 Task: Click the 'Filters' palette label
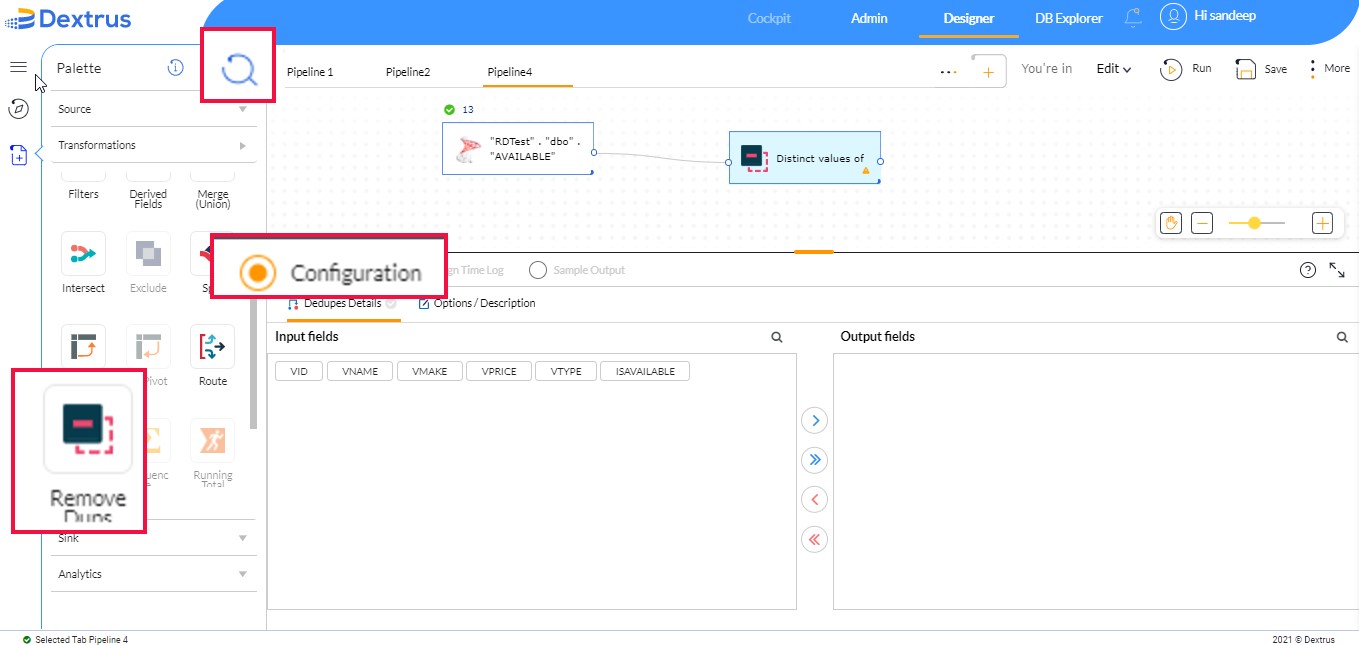point(83,194)
